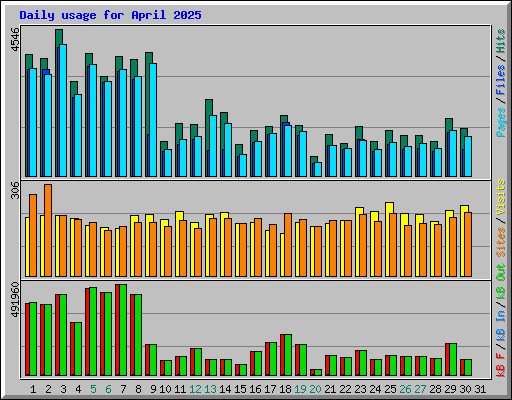Screen dimensions: 512x400
Task: Click the day 20 weekend label
Action: (x=315, y=389)
